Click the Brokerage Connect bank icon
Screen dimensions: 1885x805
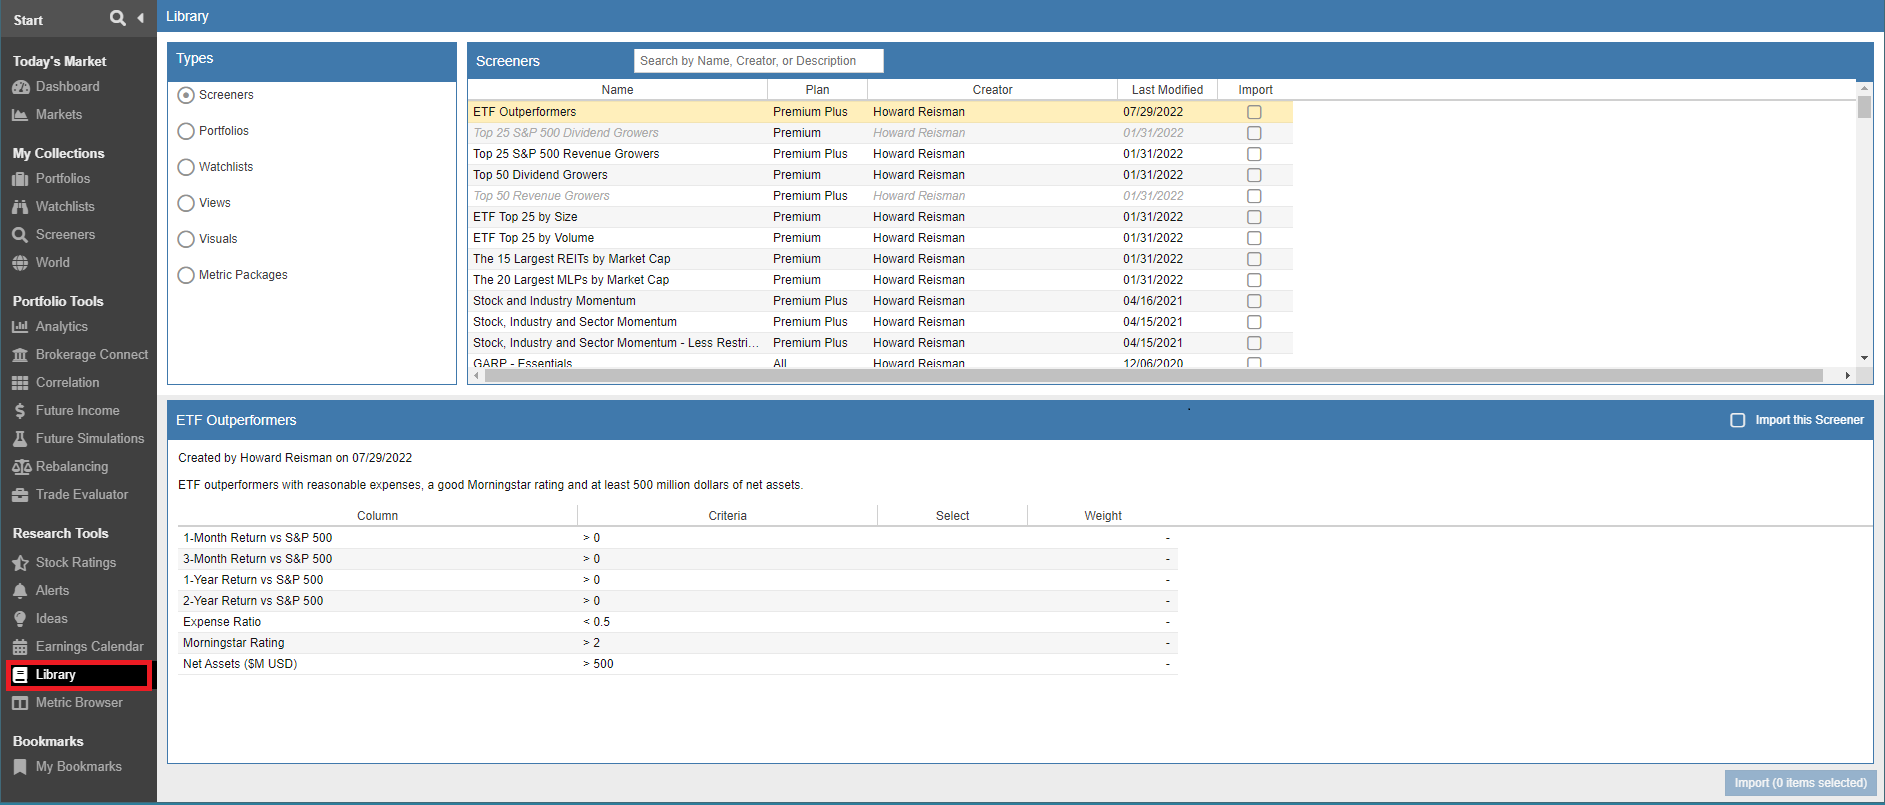coord(20,355)
